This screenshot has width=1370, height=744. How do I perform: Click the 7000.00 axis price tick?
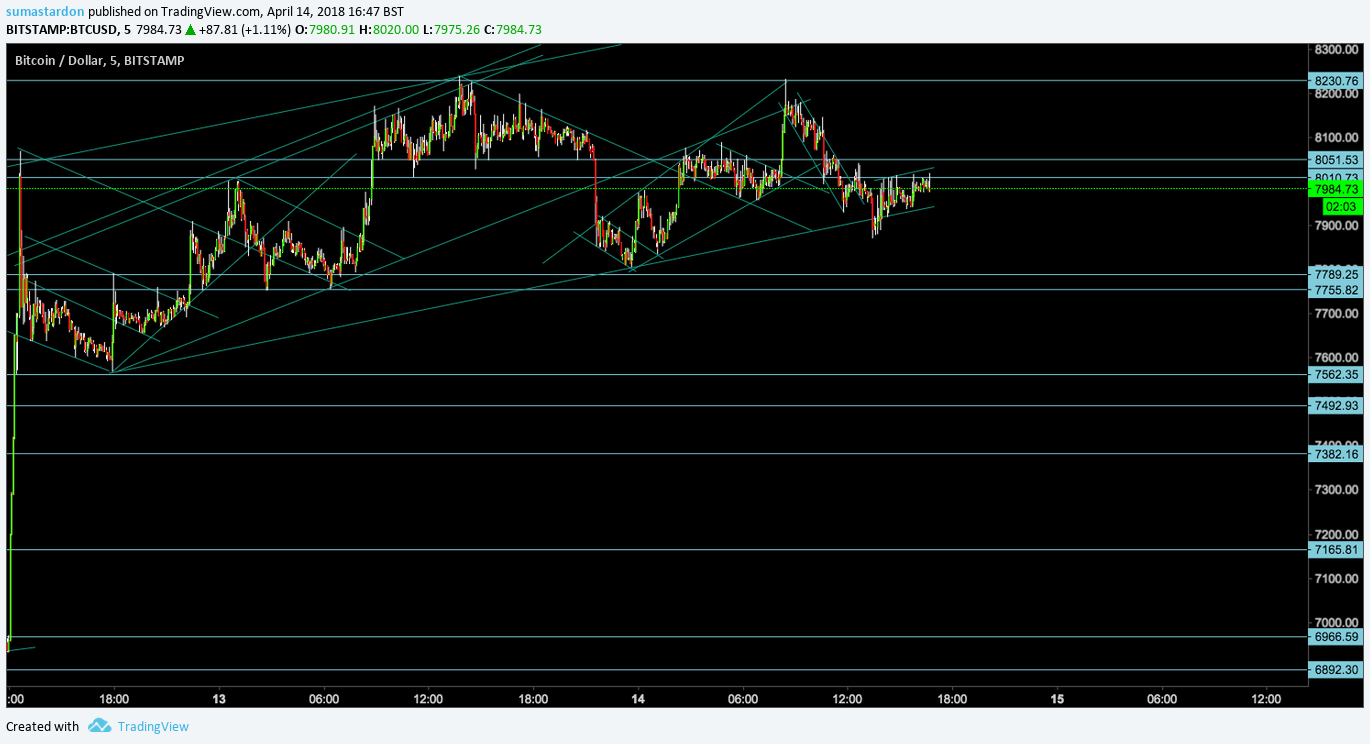pyautogui.click(x=1337, y=621)
